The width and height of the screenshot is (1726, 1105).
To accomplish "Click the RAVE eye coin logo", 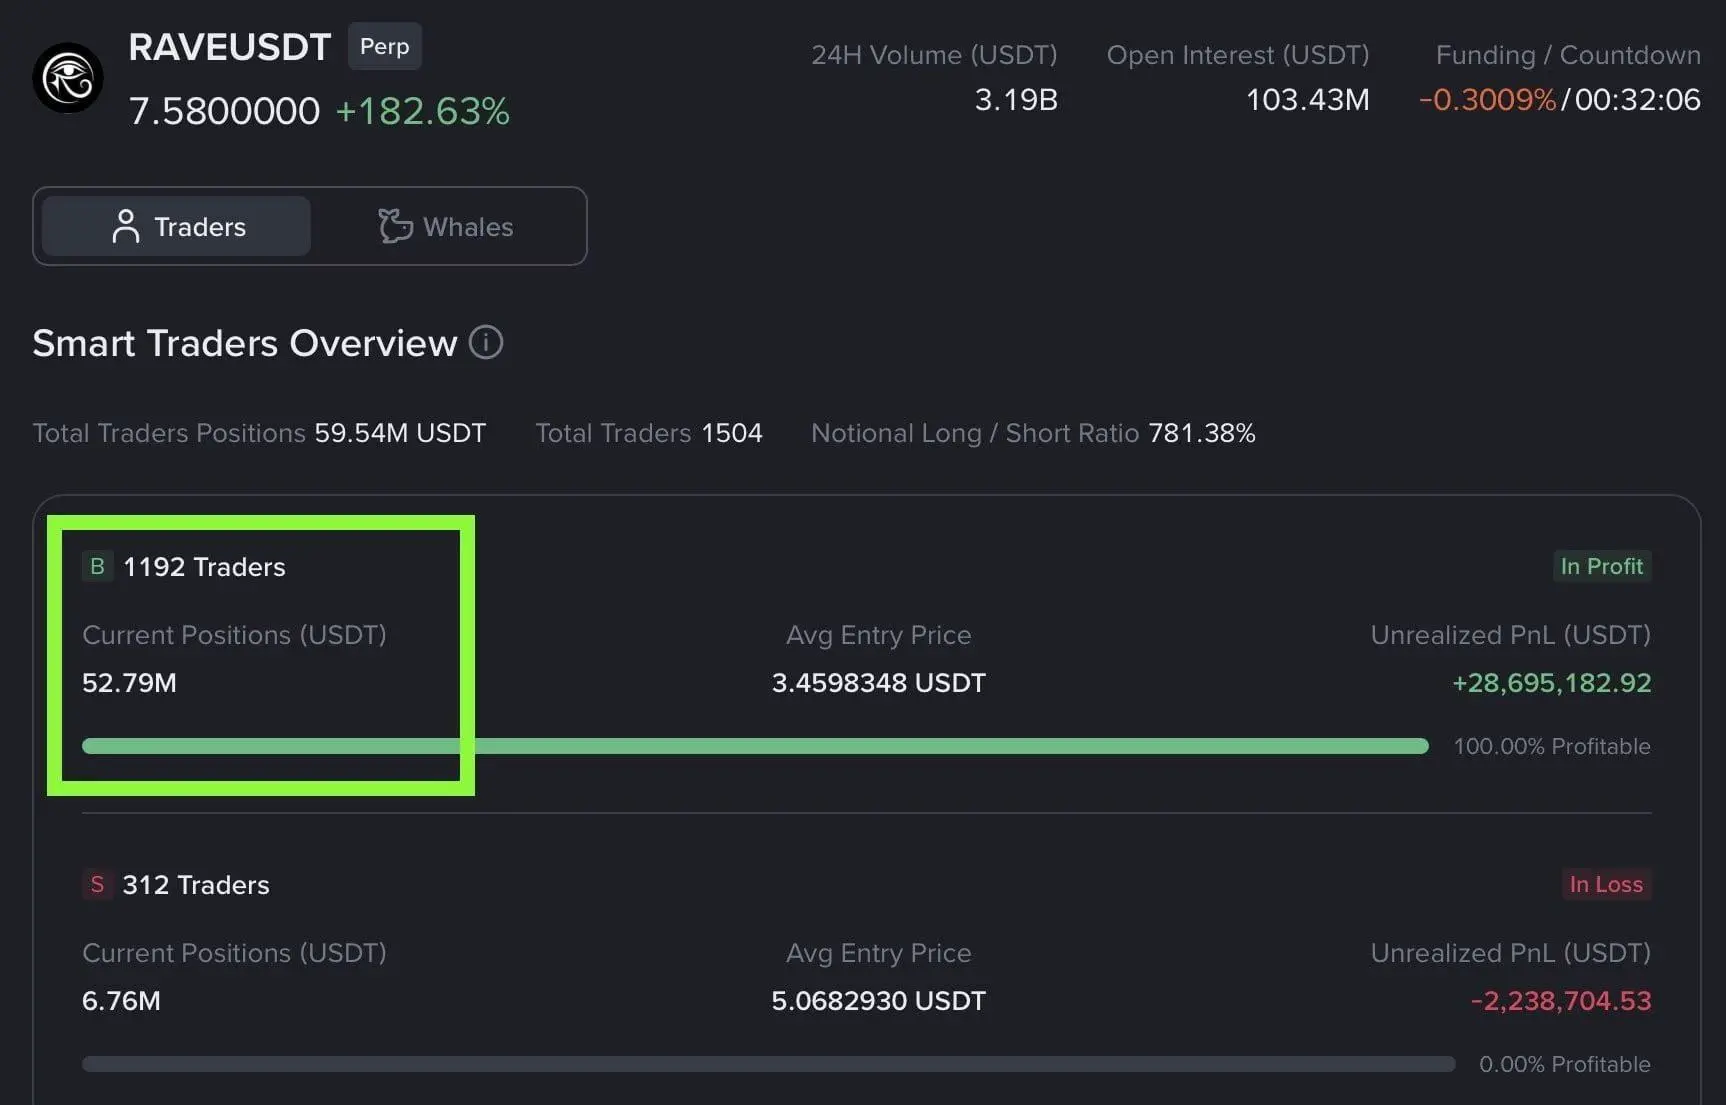I will pyautogui.click(x=68, y=78).
